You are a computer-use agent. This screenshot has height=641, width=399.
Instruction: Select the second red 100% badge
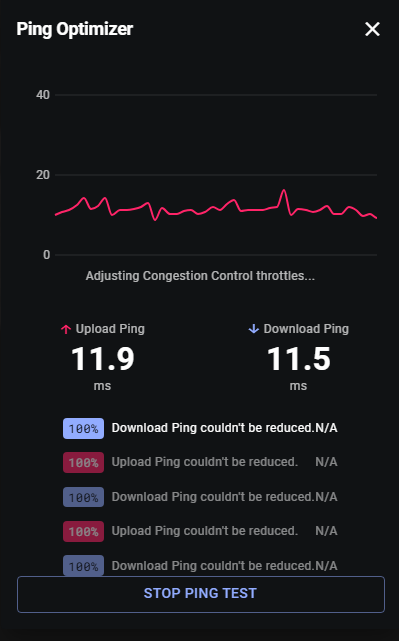83,531
